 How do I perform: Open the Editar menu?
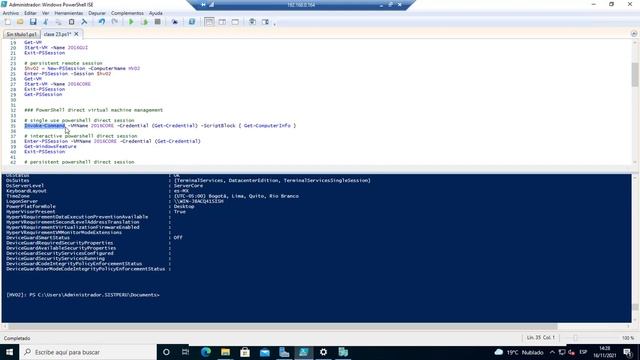pos(30,13)
